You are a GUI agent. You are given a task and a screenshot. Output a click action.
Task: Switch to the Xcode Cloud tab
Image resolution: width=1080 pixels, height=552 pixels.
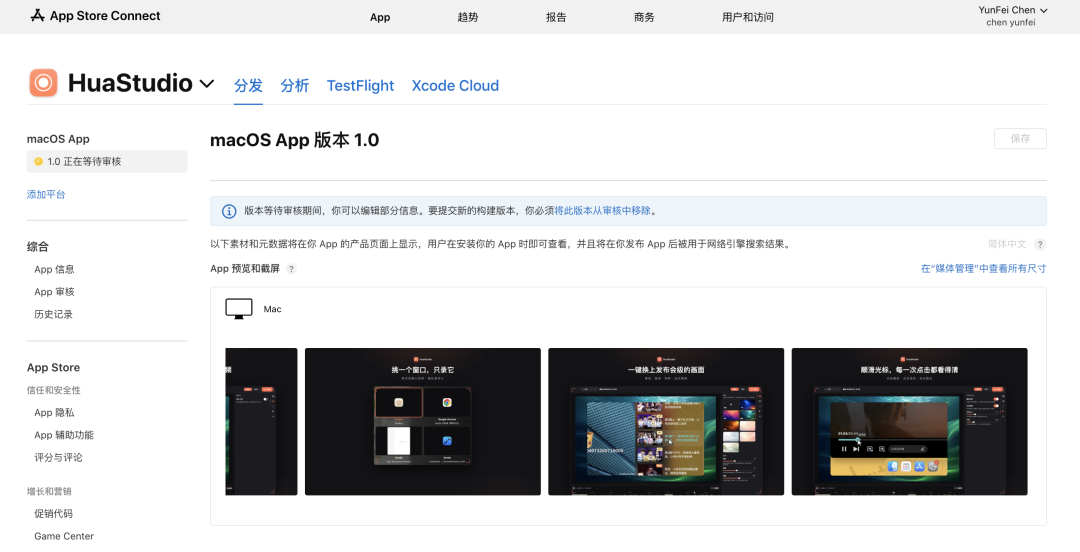pyautogui.click(x=455, y=85)
